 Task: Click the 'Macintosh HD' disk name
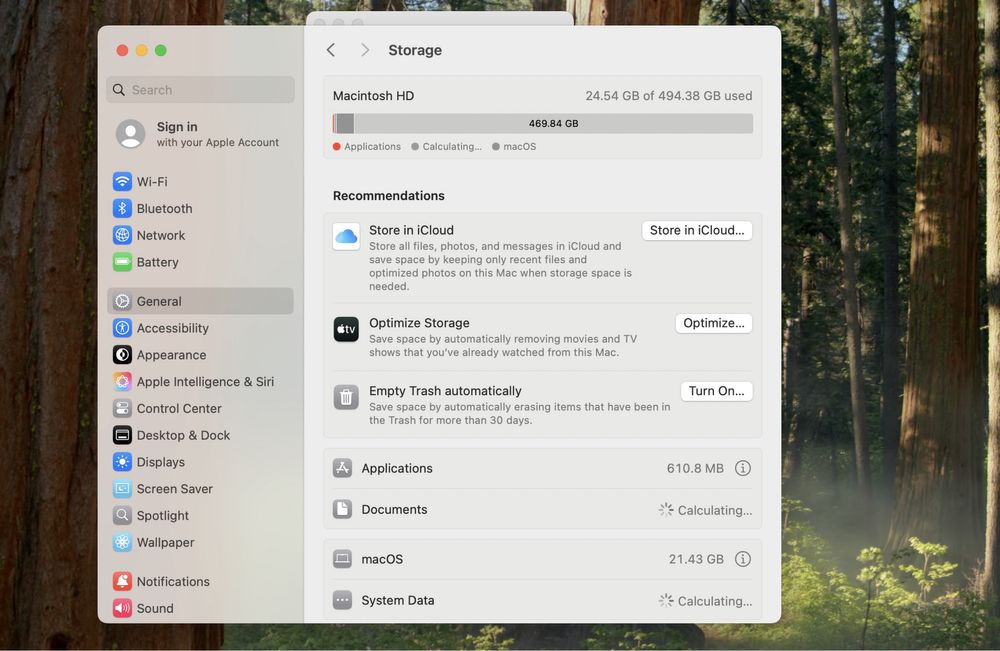[x=373, y=96]
